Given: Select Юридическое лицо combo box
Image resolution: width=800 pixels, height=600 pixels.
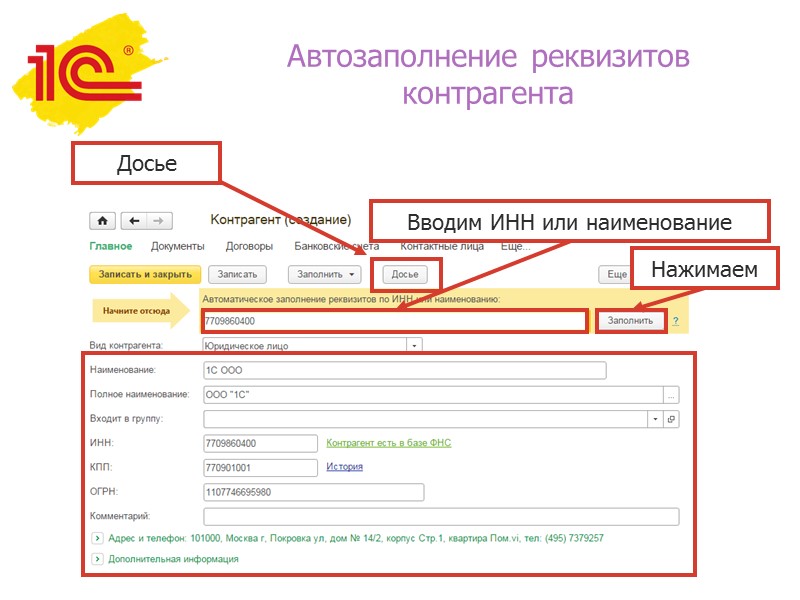Looking at the screenshot, I should 312,345.
